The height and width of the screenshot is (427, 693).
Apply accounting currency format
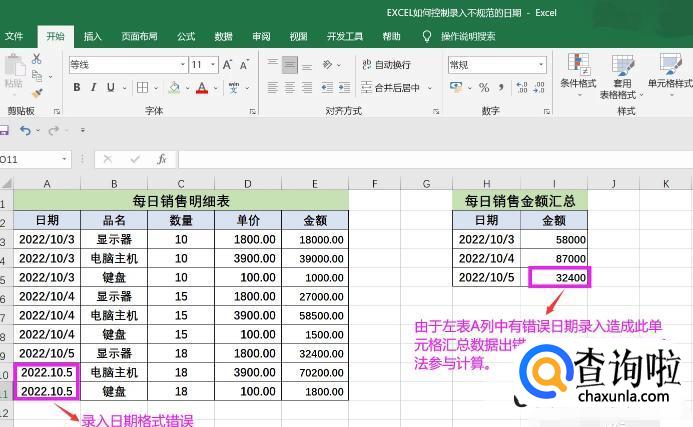click(456, 87)
